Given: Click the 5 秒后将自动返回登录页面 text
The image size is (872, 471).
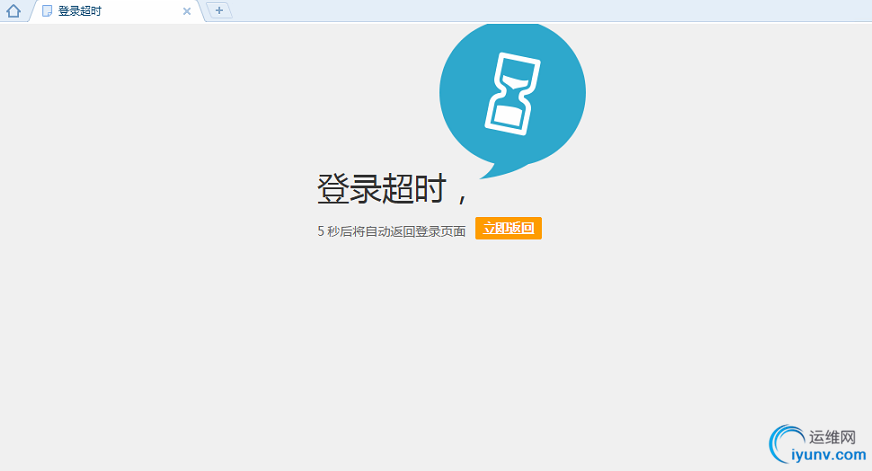Looking at the screenshot, I should (392, 231).
